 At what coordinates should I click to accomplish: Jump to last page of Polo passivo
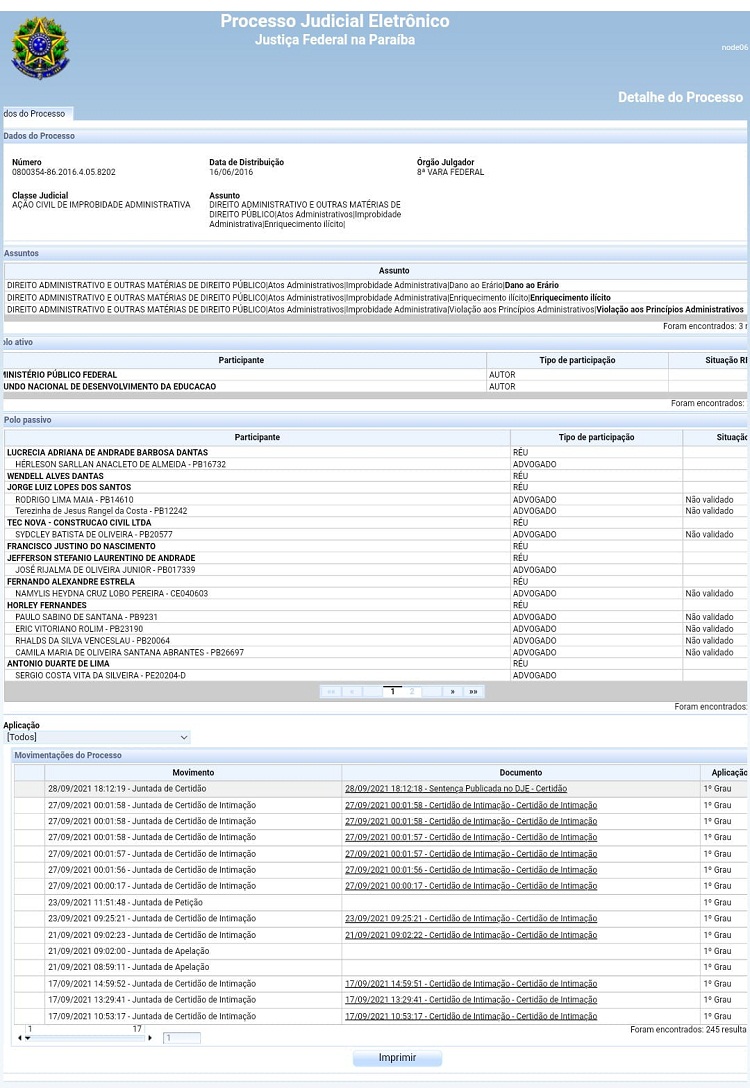[473, 691]
